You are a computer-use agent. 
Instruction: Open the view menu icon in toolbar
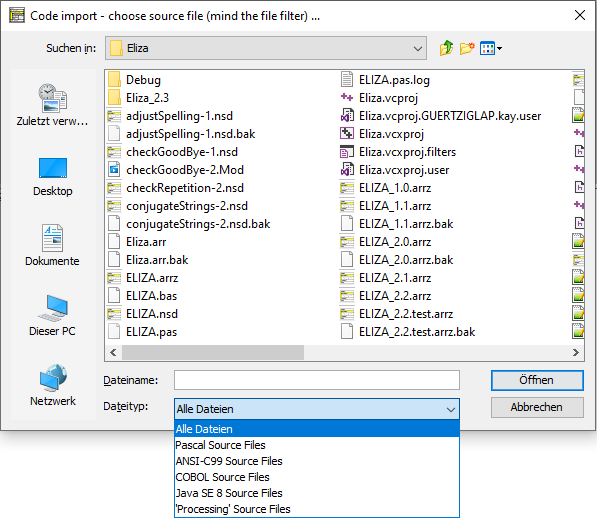coord(491,48)
